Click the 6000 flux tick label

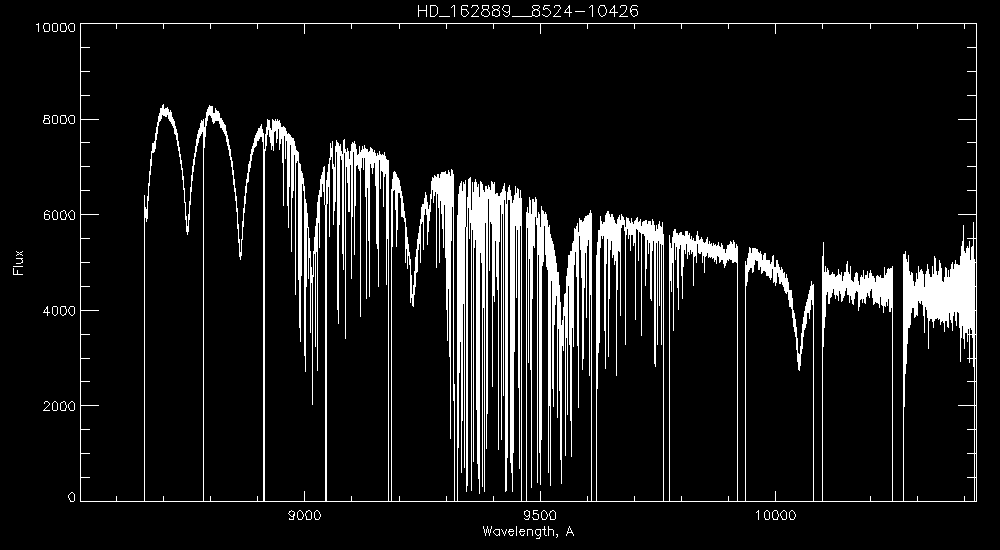[60, 216]
